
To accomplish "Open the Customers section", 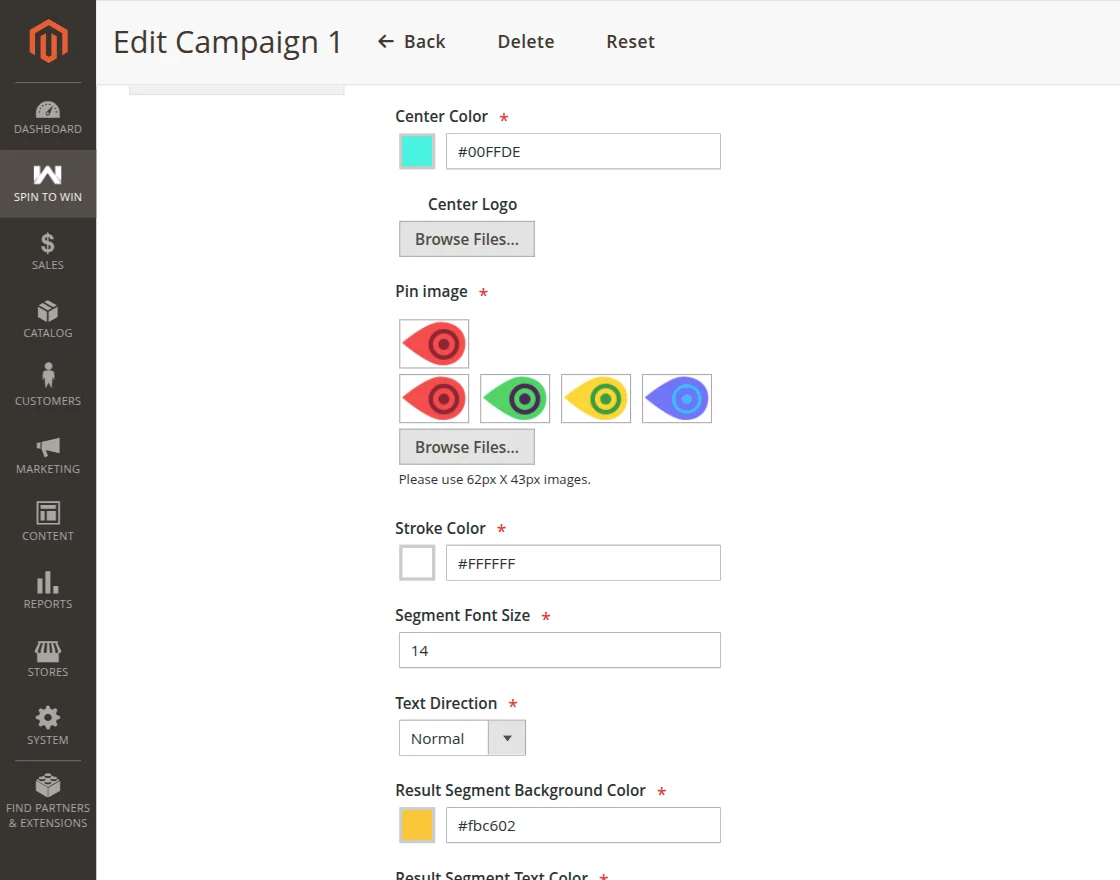I will point(47,386).
